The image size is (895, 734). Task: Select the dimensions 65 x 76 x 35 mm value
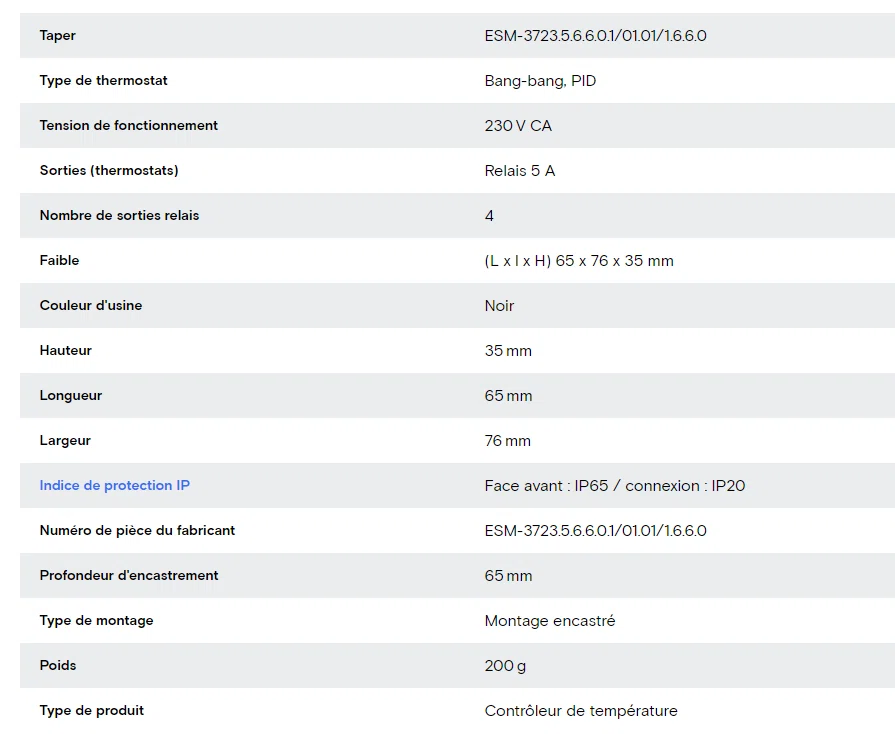coord(579,261)
